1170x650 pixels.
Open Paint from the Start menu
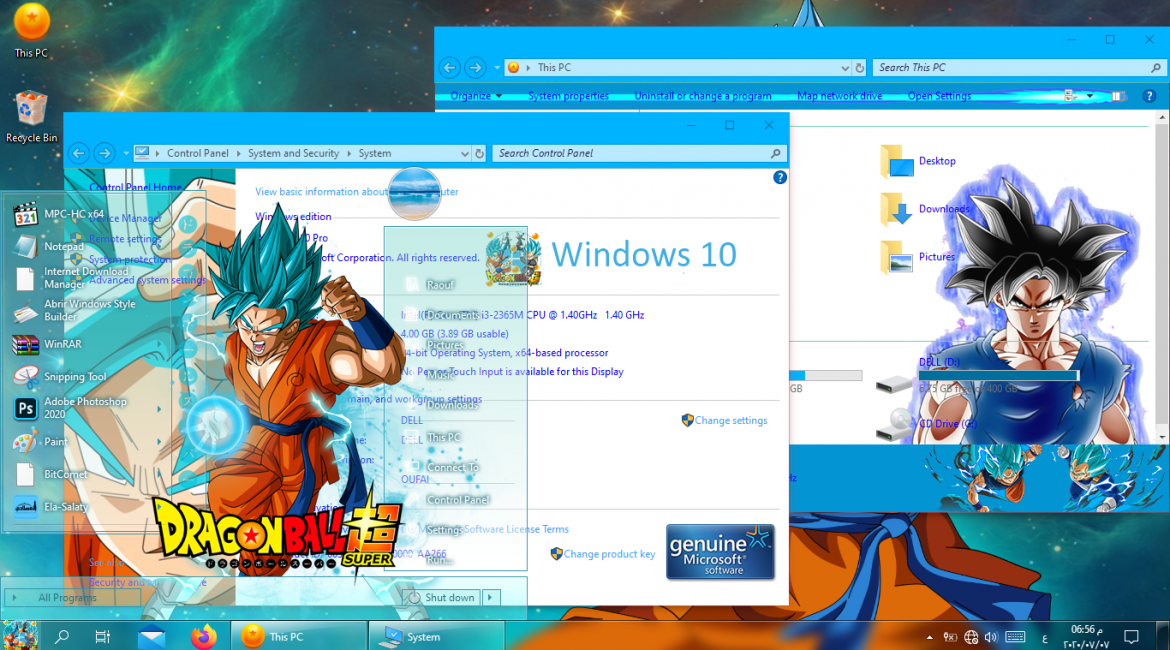point(40,442)
